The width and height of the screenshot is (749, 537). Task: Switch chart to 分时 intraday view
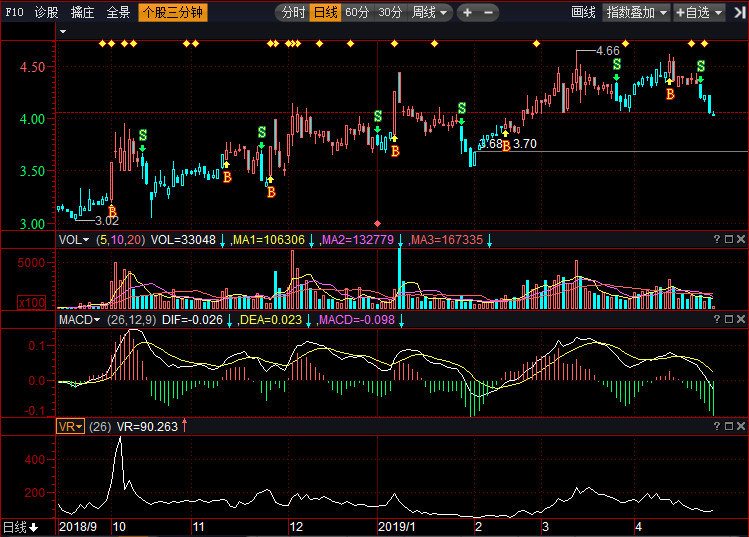click(293, 12)
